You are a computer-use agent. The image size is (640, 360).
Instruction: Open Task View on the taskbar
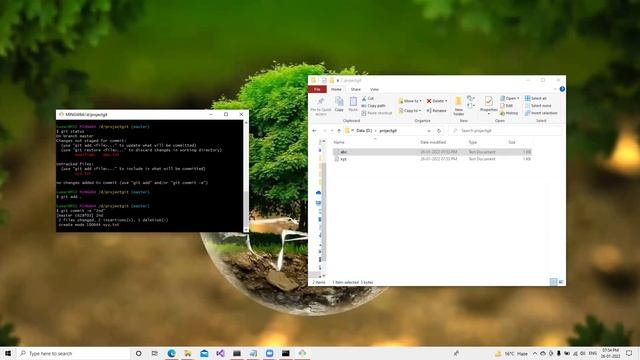pyautogui.click(x=154, y=353)
